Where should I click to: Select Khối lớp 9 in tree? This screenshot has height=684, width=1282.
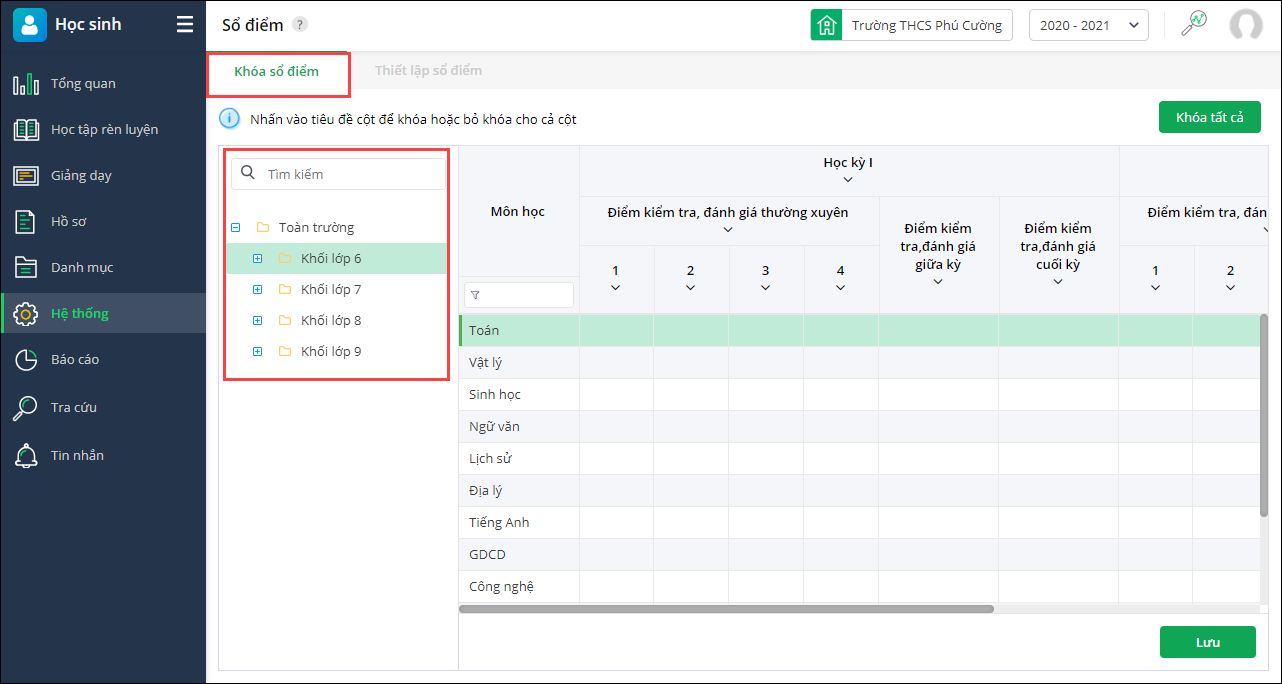[x=331, y=352]
